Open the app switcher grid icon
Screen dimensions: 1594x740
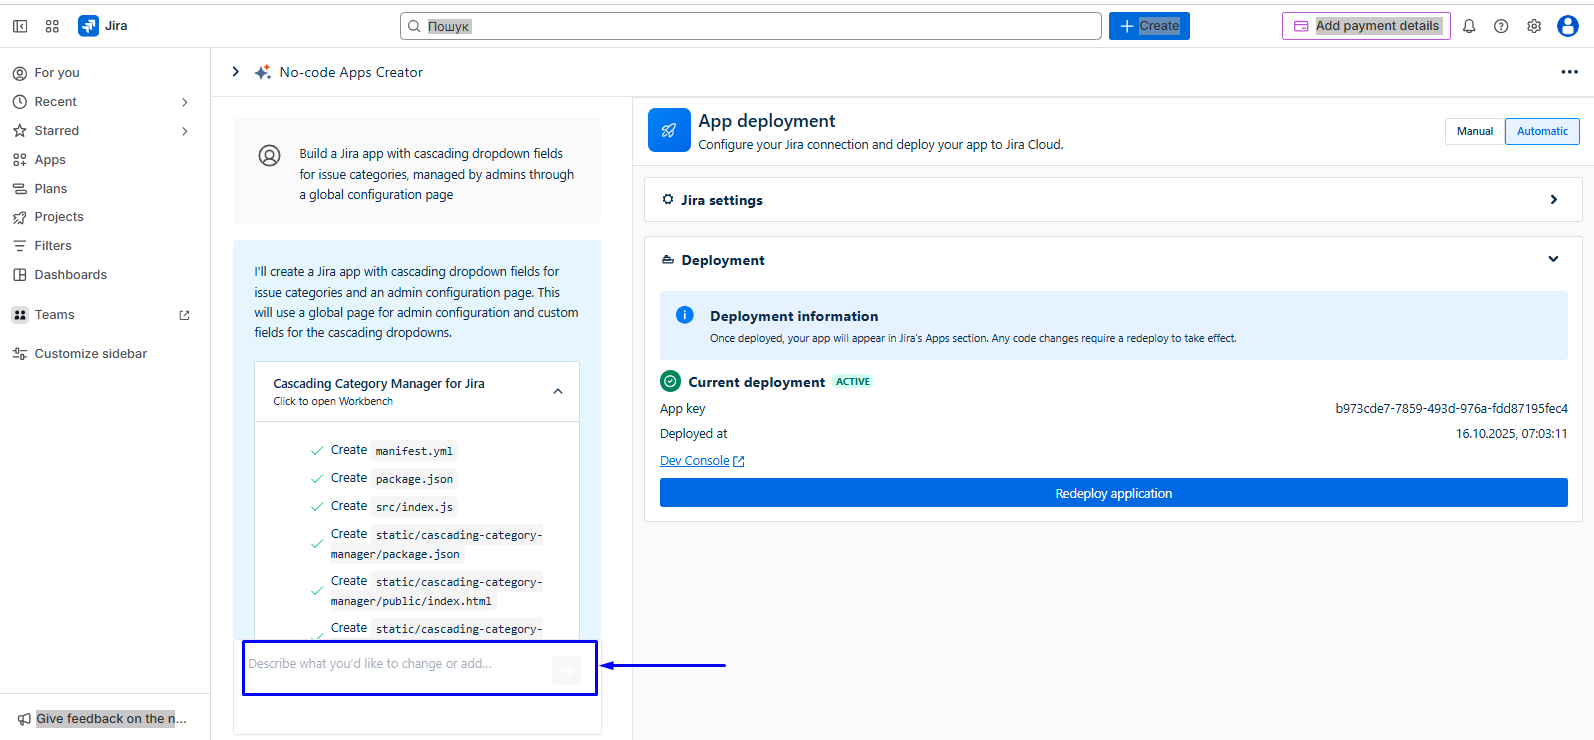click(x=52, y=26)
